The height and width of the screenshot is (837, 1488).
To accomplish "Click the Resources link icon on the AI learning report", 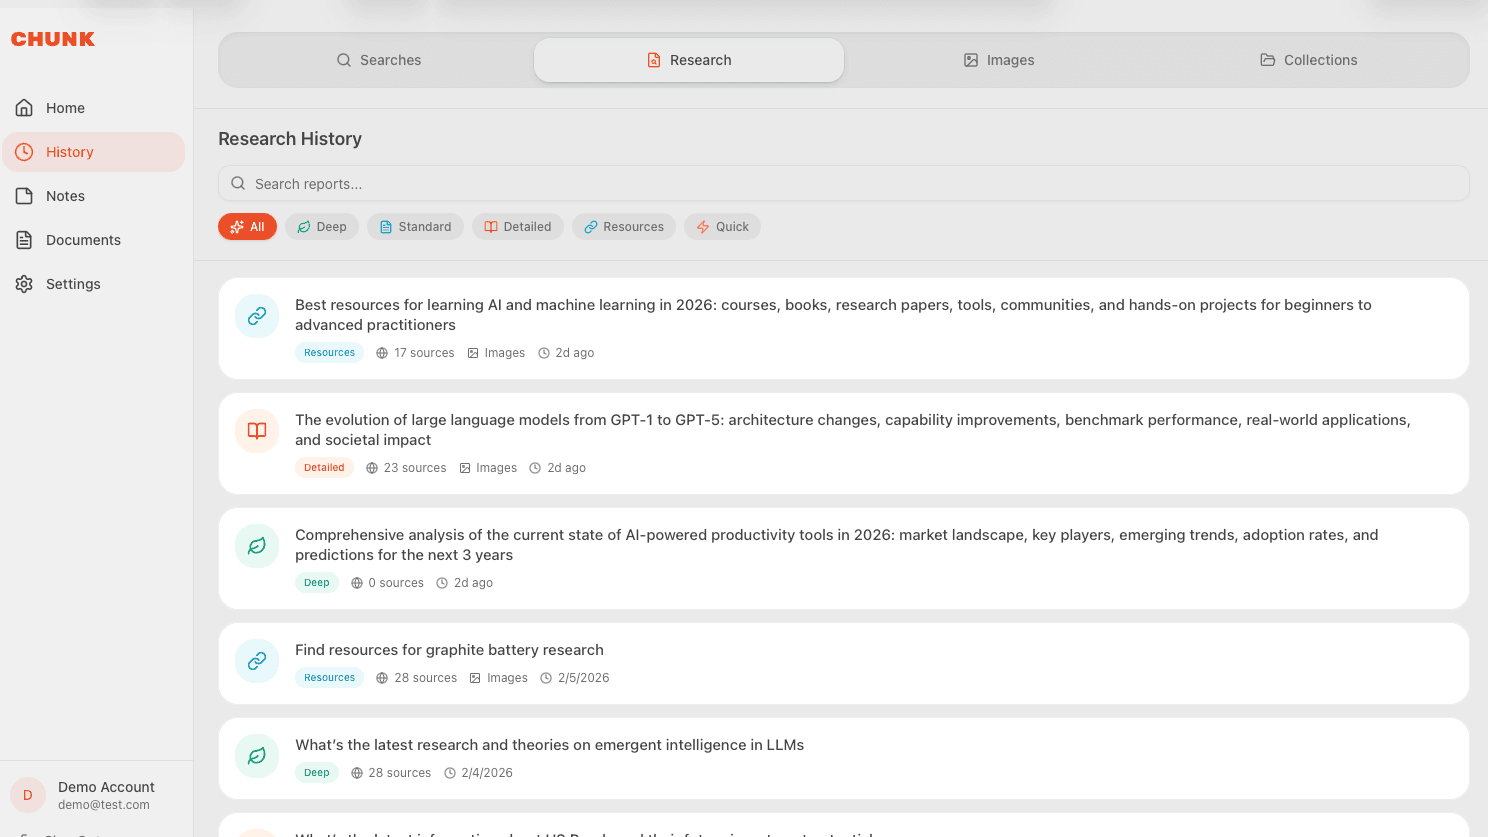I will (257, 315).
